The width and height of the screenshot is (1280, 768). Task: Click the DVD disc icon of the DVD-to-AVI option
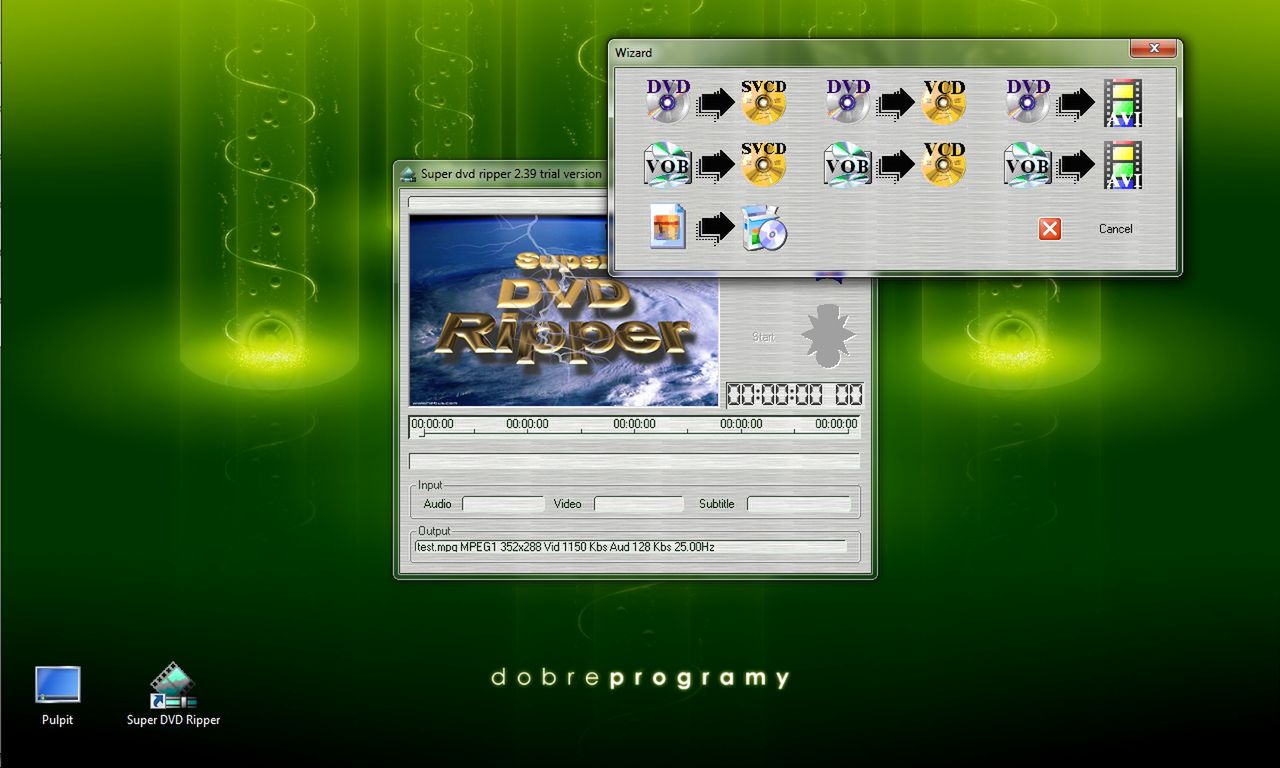(x=1028, y=101)
